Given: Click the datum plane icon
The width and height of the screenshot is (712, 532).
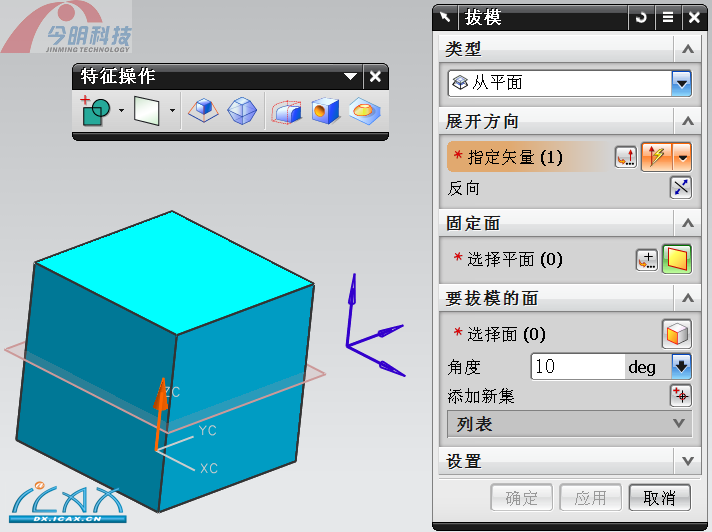Looking at the screenshot, I should pyautogui.click(x=147, y=110).
